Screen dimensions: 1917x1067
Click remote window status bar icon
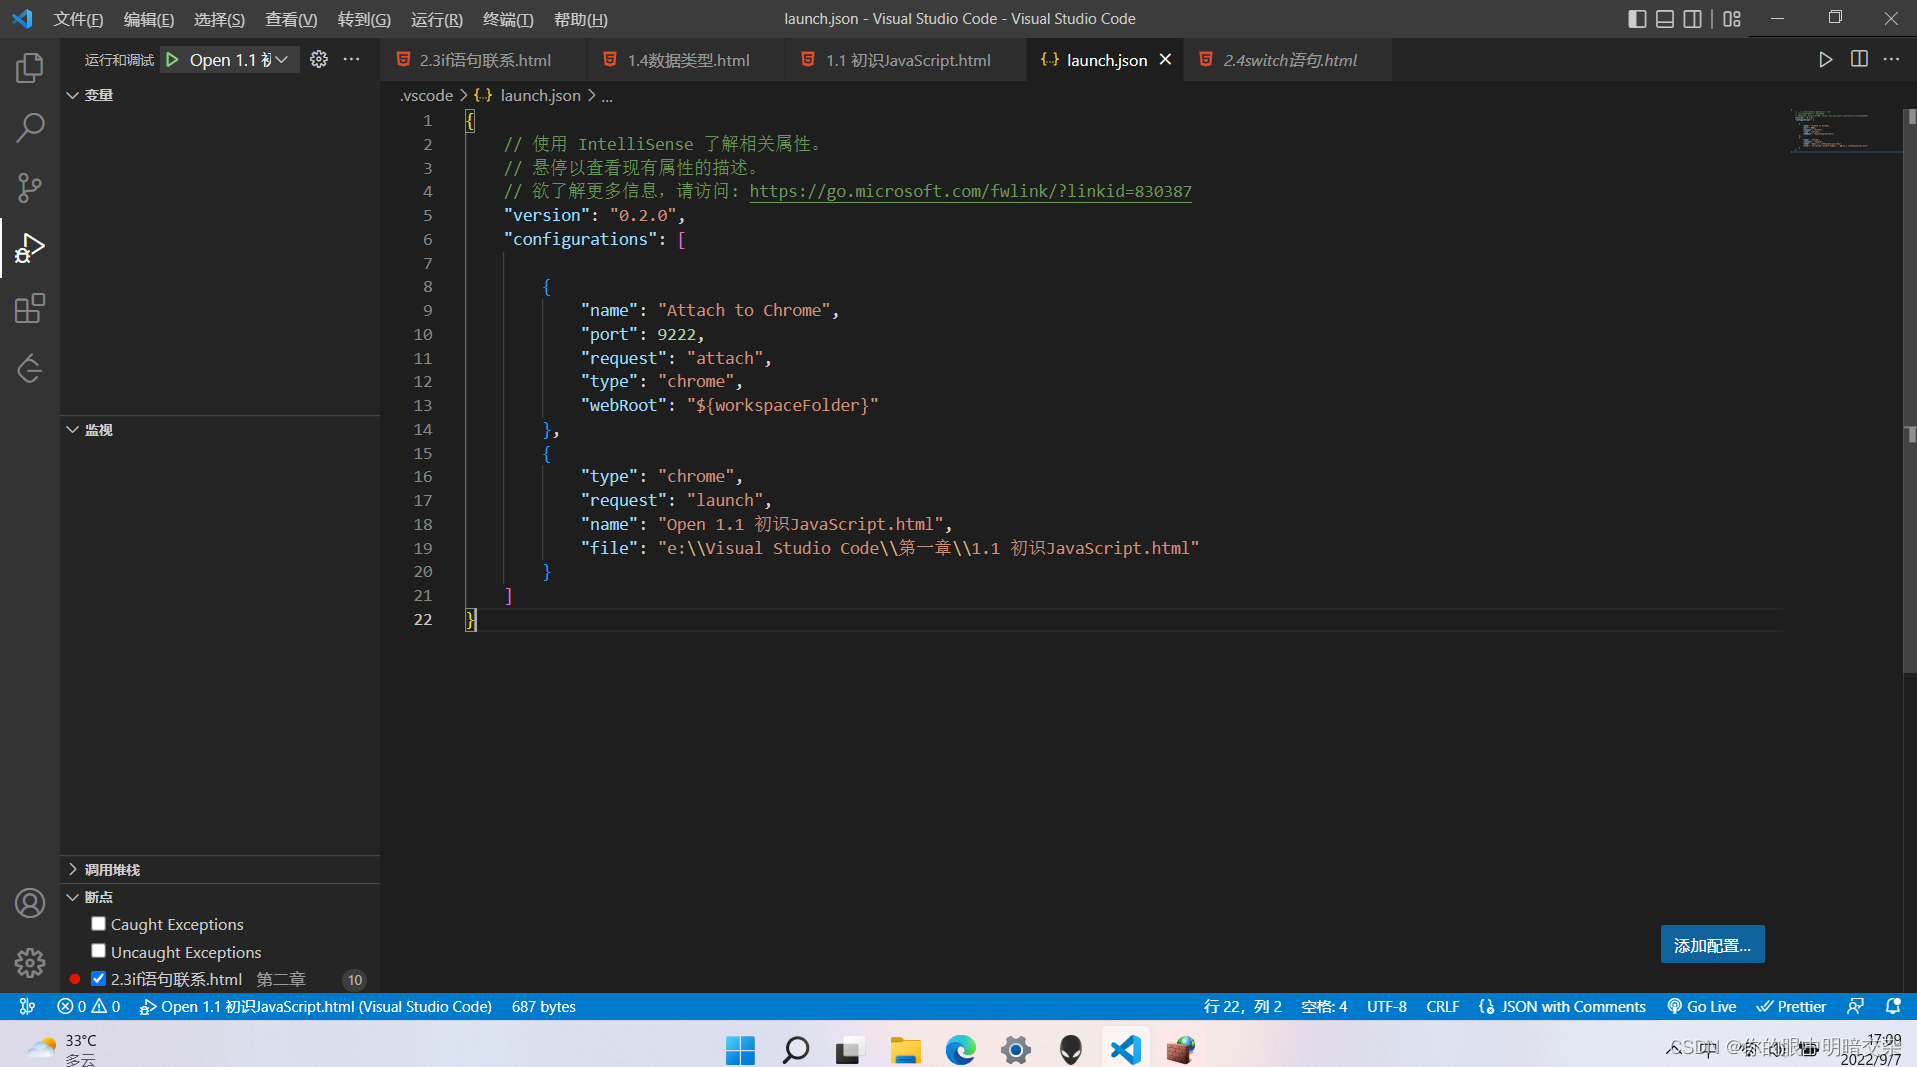(27, 1006)
